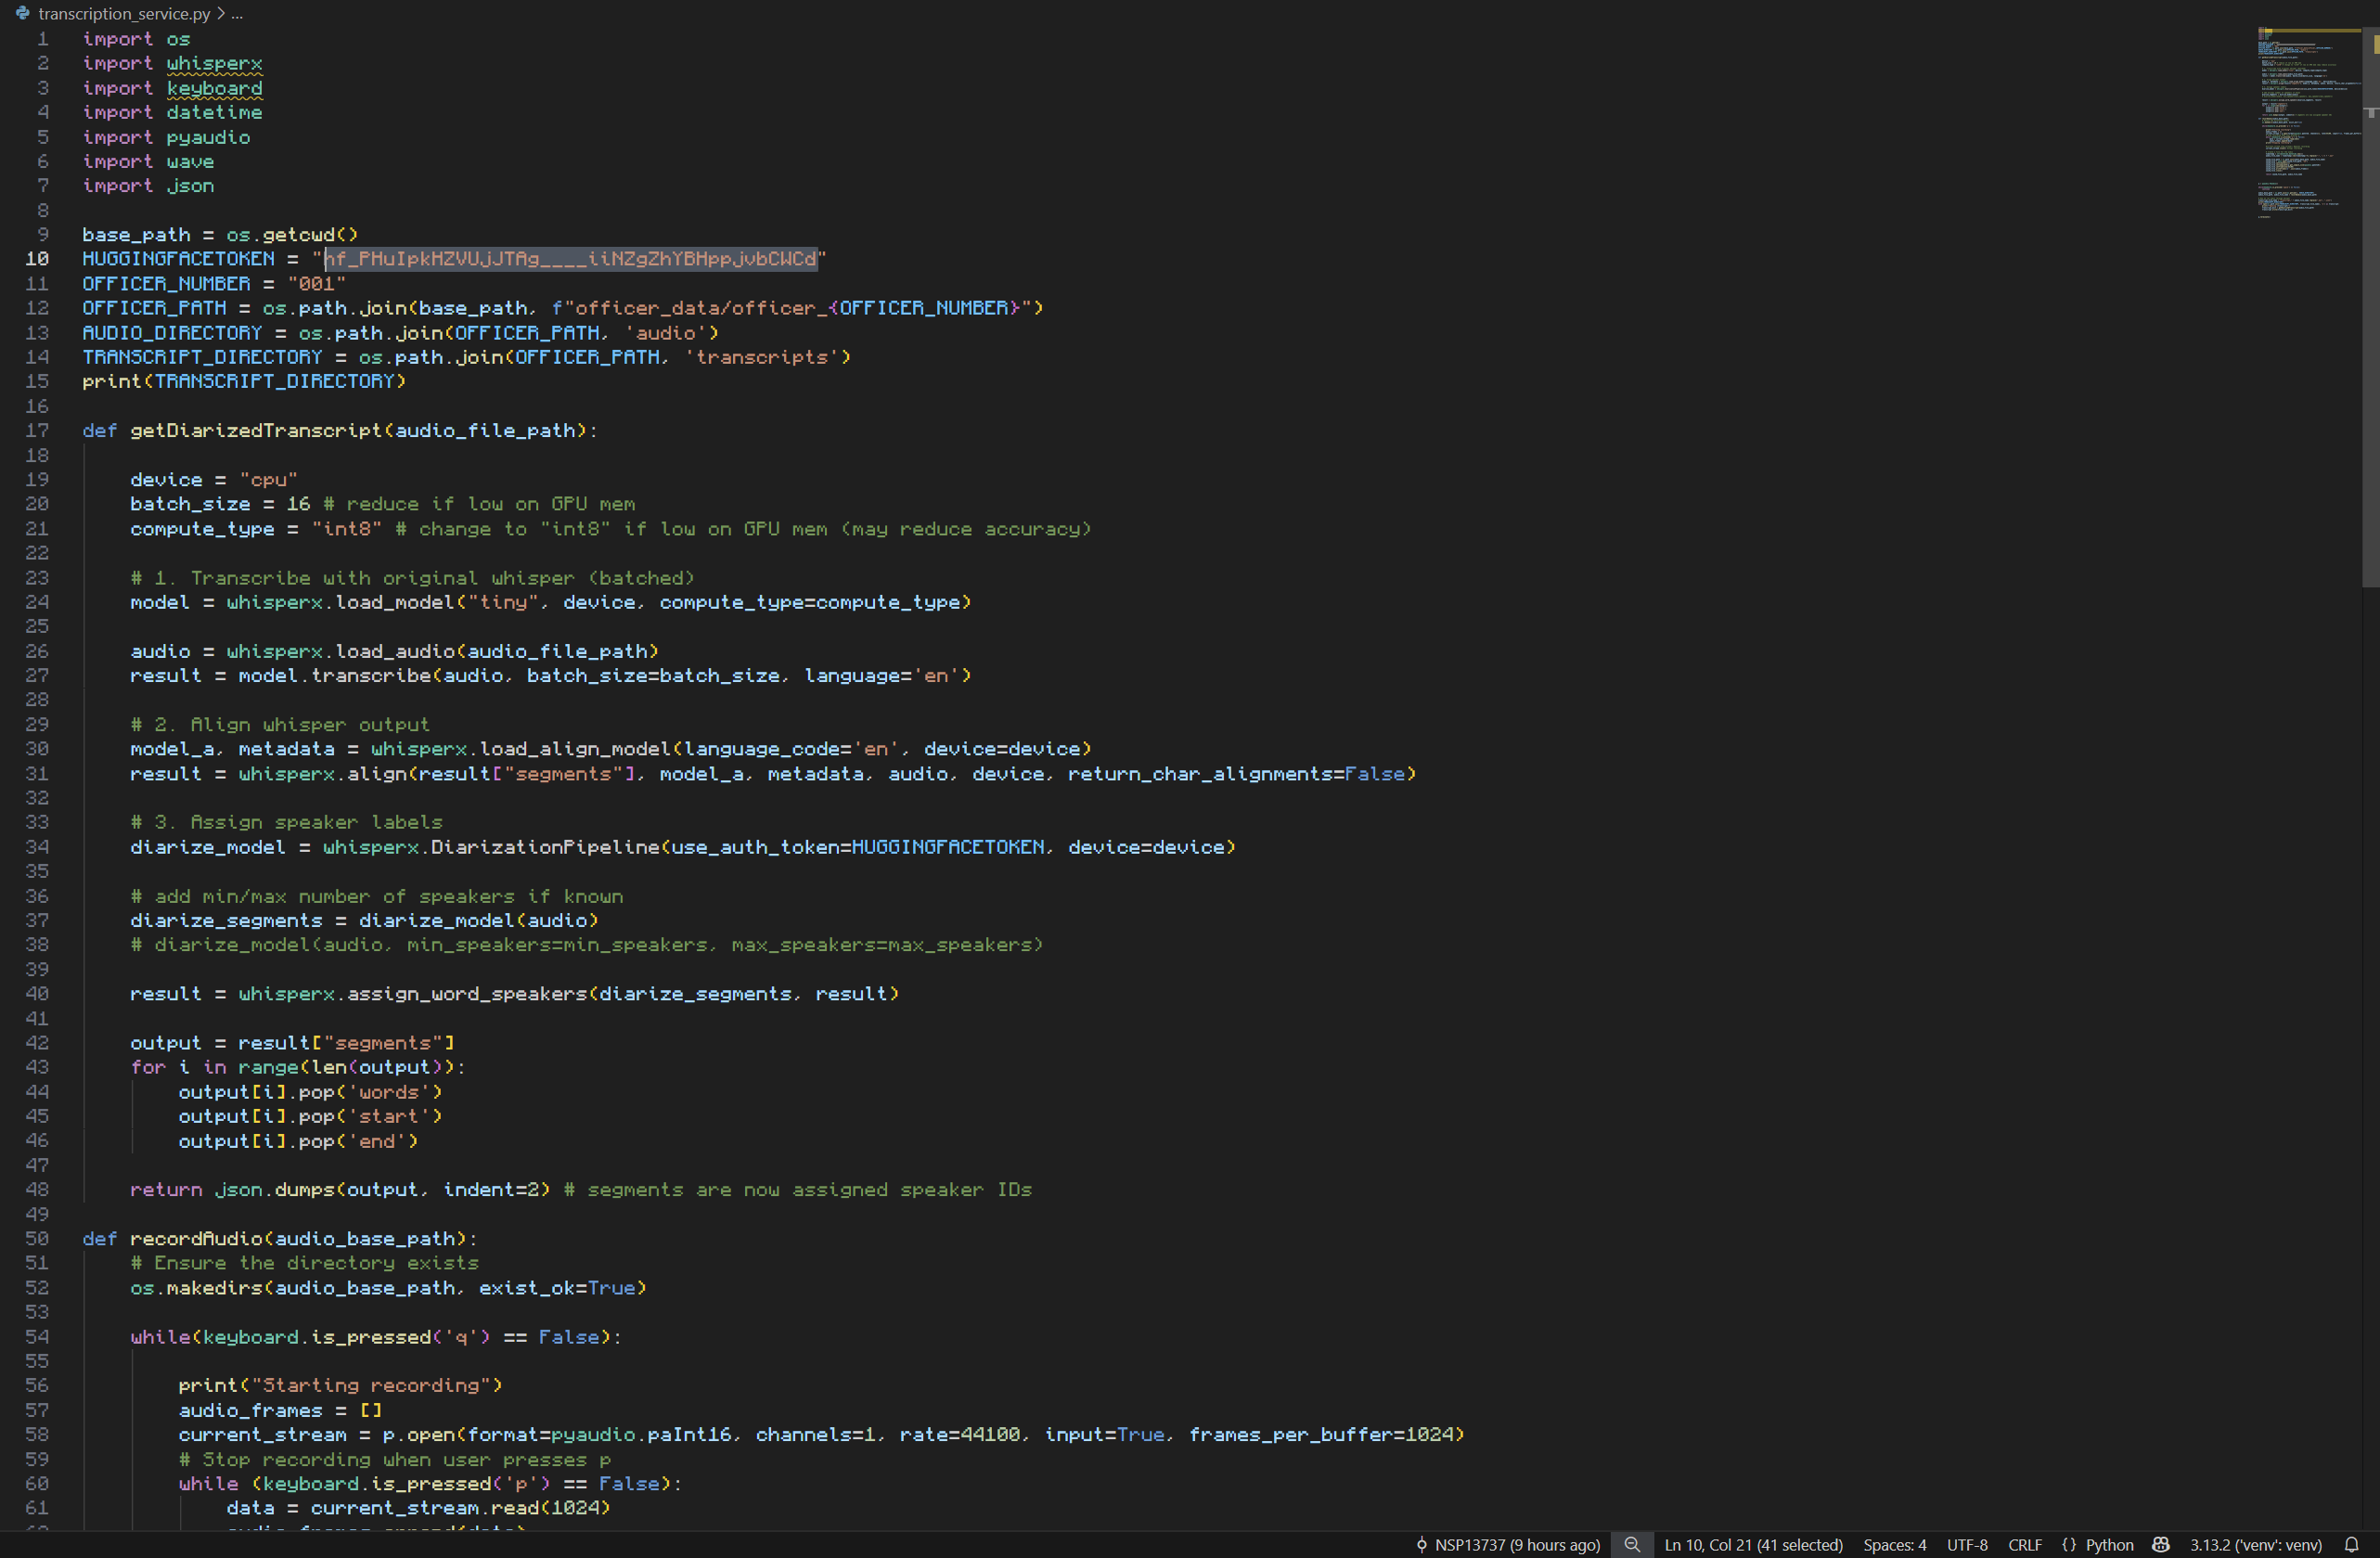Click line number 17 in gutter
The image size is (2380, 1558).
(x=37, y=430)
